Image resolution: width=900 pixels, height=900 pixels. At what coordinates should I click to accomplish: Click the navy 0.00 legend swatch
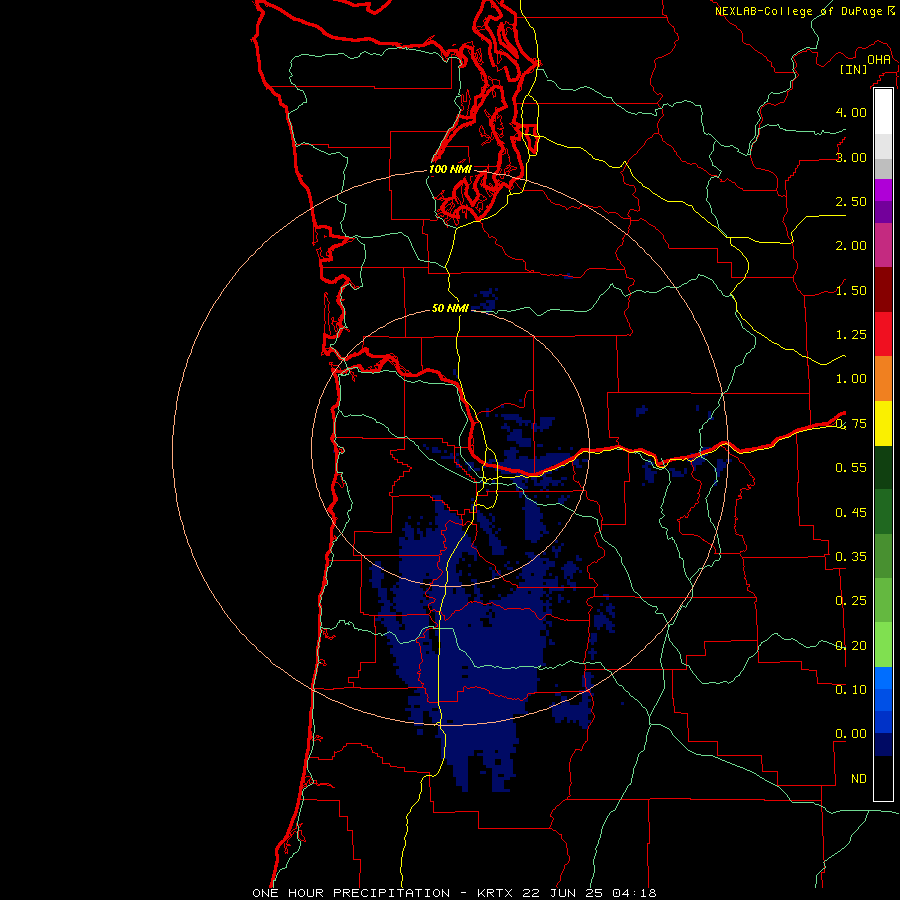(x=883, y=744)
